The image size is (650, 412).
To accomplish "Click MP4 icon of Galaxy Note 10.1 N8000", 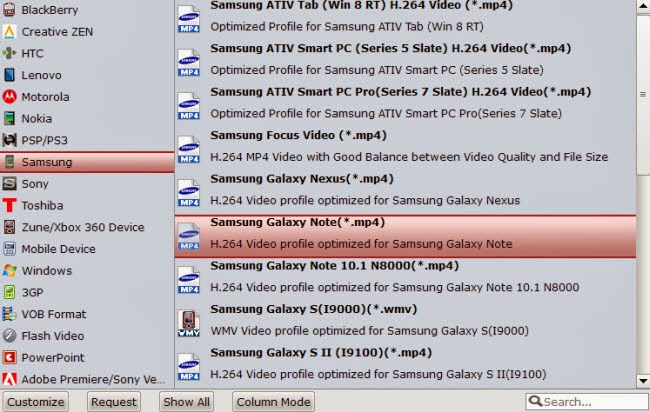I will [189, 280].
